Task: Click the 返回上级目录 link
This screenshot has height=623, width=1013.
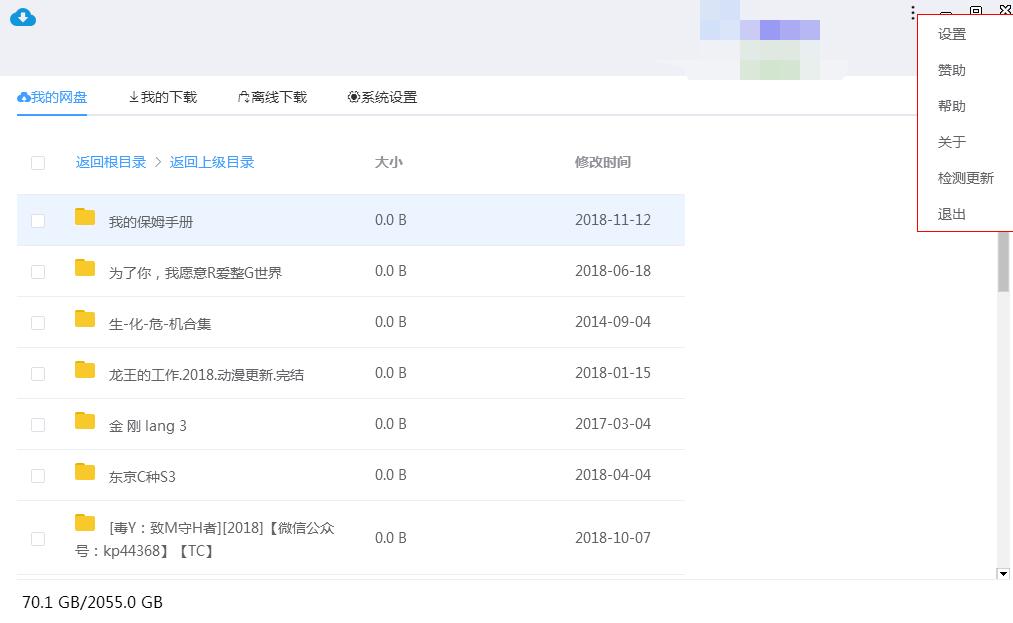Action: pyautogui.click(x=212, y=162)
